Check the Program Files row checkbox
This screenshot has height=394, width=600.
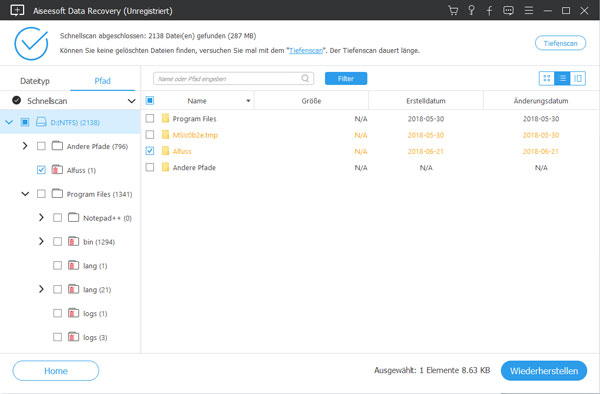click(x=150, y=119)
